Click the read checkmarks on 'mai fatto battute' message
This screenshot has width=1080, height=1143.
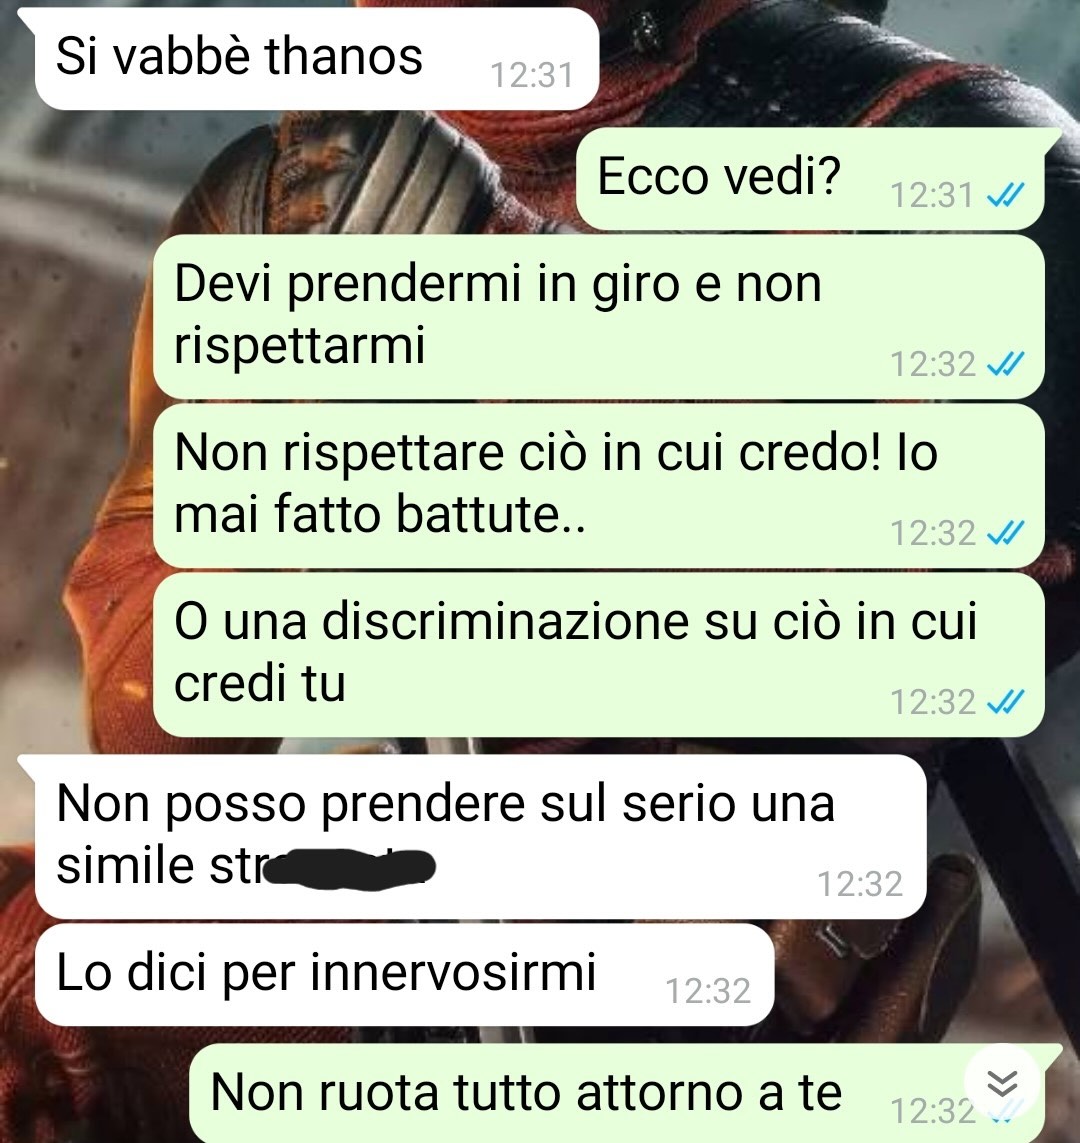[1006, 533]
